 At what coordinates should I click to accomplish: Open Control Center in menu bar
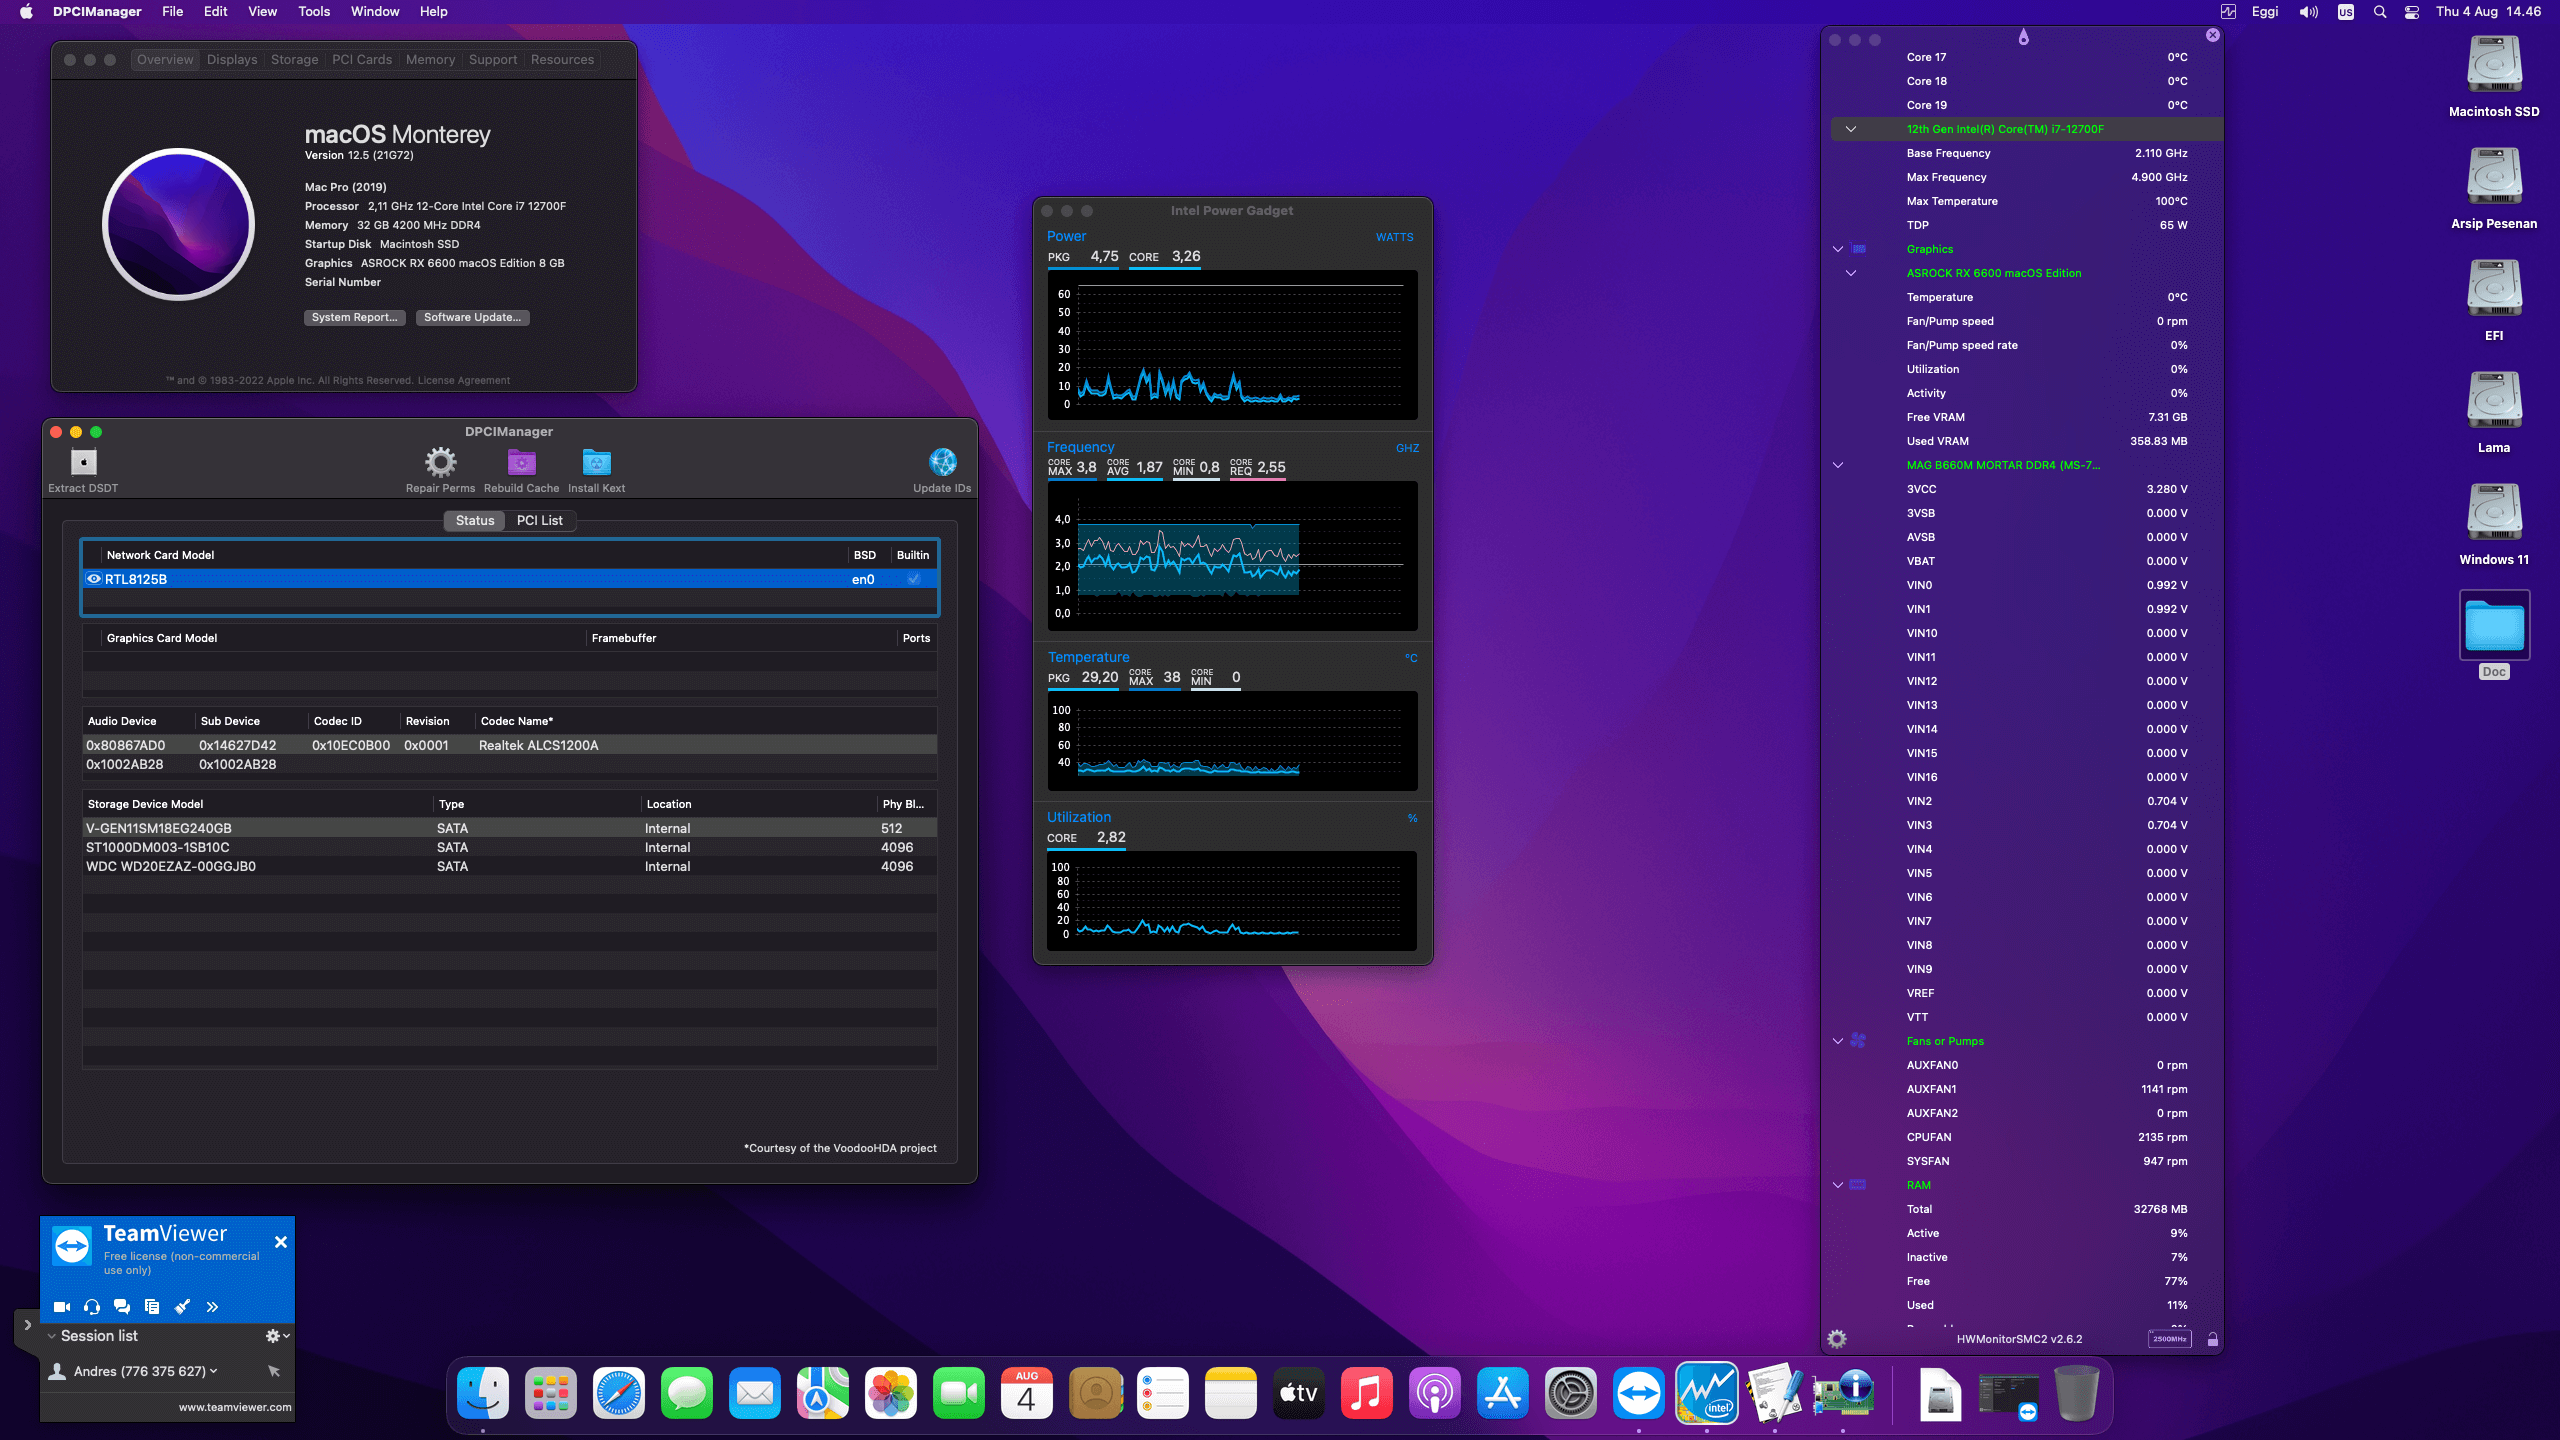tap(2412, 12)
